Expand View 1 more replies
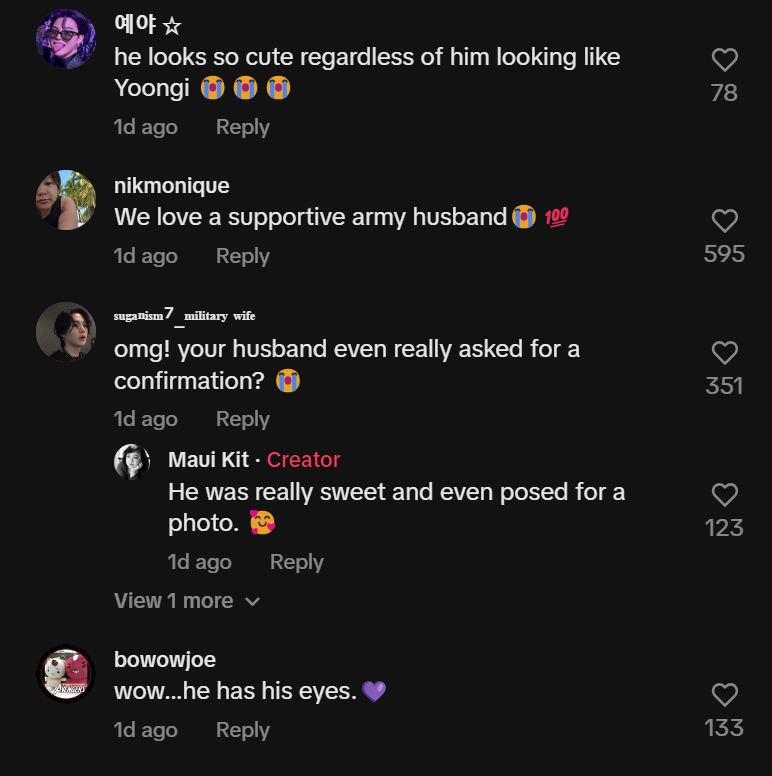Screen dimensions: 772x776 click(173, 601)
